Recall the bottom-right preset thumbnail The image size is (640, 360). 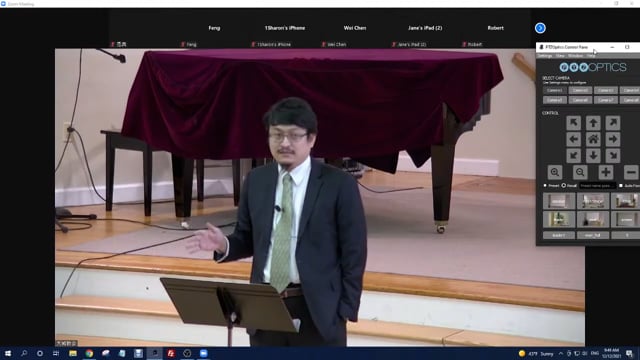coord(625,220)
